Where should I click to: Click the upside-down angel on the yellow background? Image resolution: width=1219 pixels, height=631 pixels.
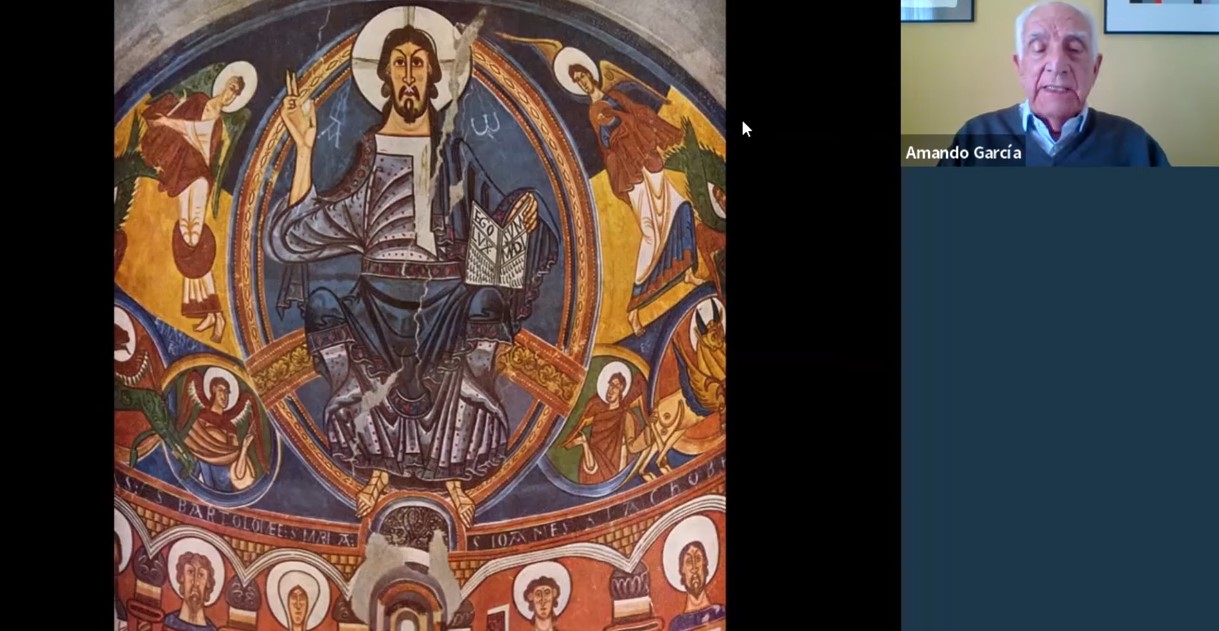pyautogui.click(x=195, y=190)
